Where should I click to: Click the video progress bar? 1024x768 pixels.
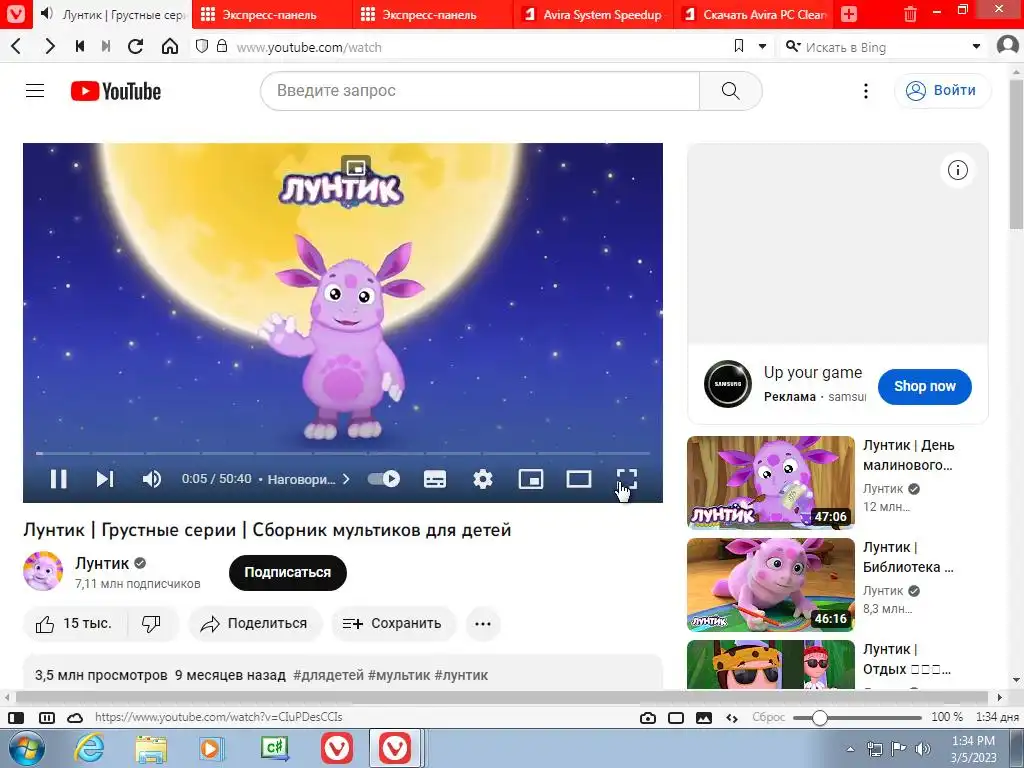343,453
